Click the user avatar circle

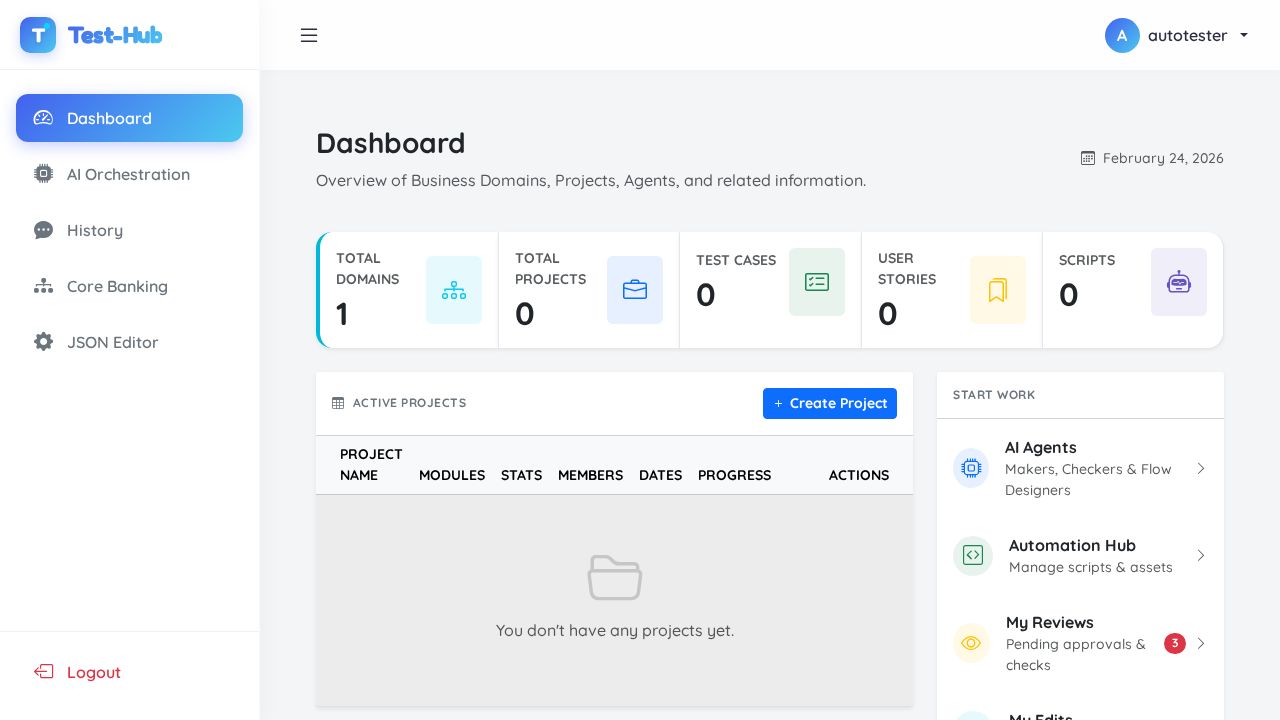1122,35
